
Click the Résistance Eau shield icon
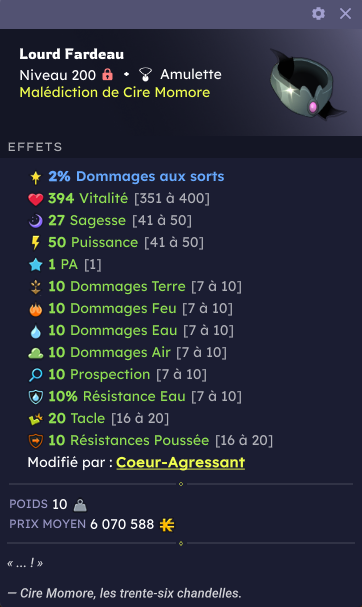pos(36,397)
